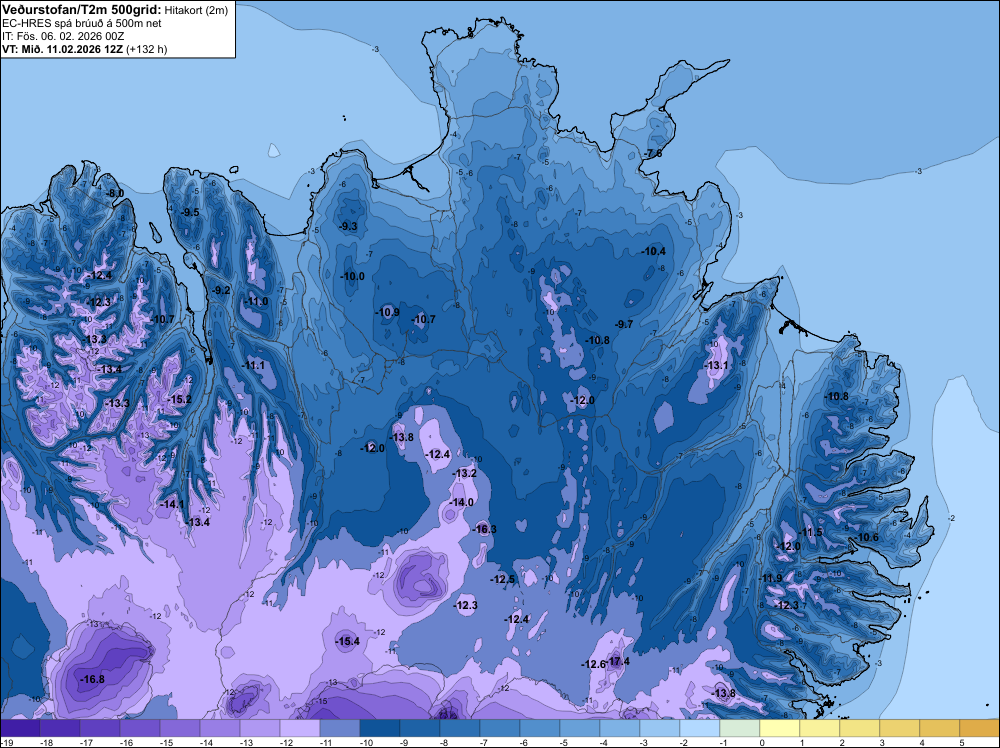
Task: Pick the legend swatch between -17 and -16
Action: pos(99,728)
